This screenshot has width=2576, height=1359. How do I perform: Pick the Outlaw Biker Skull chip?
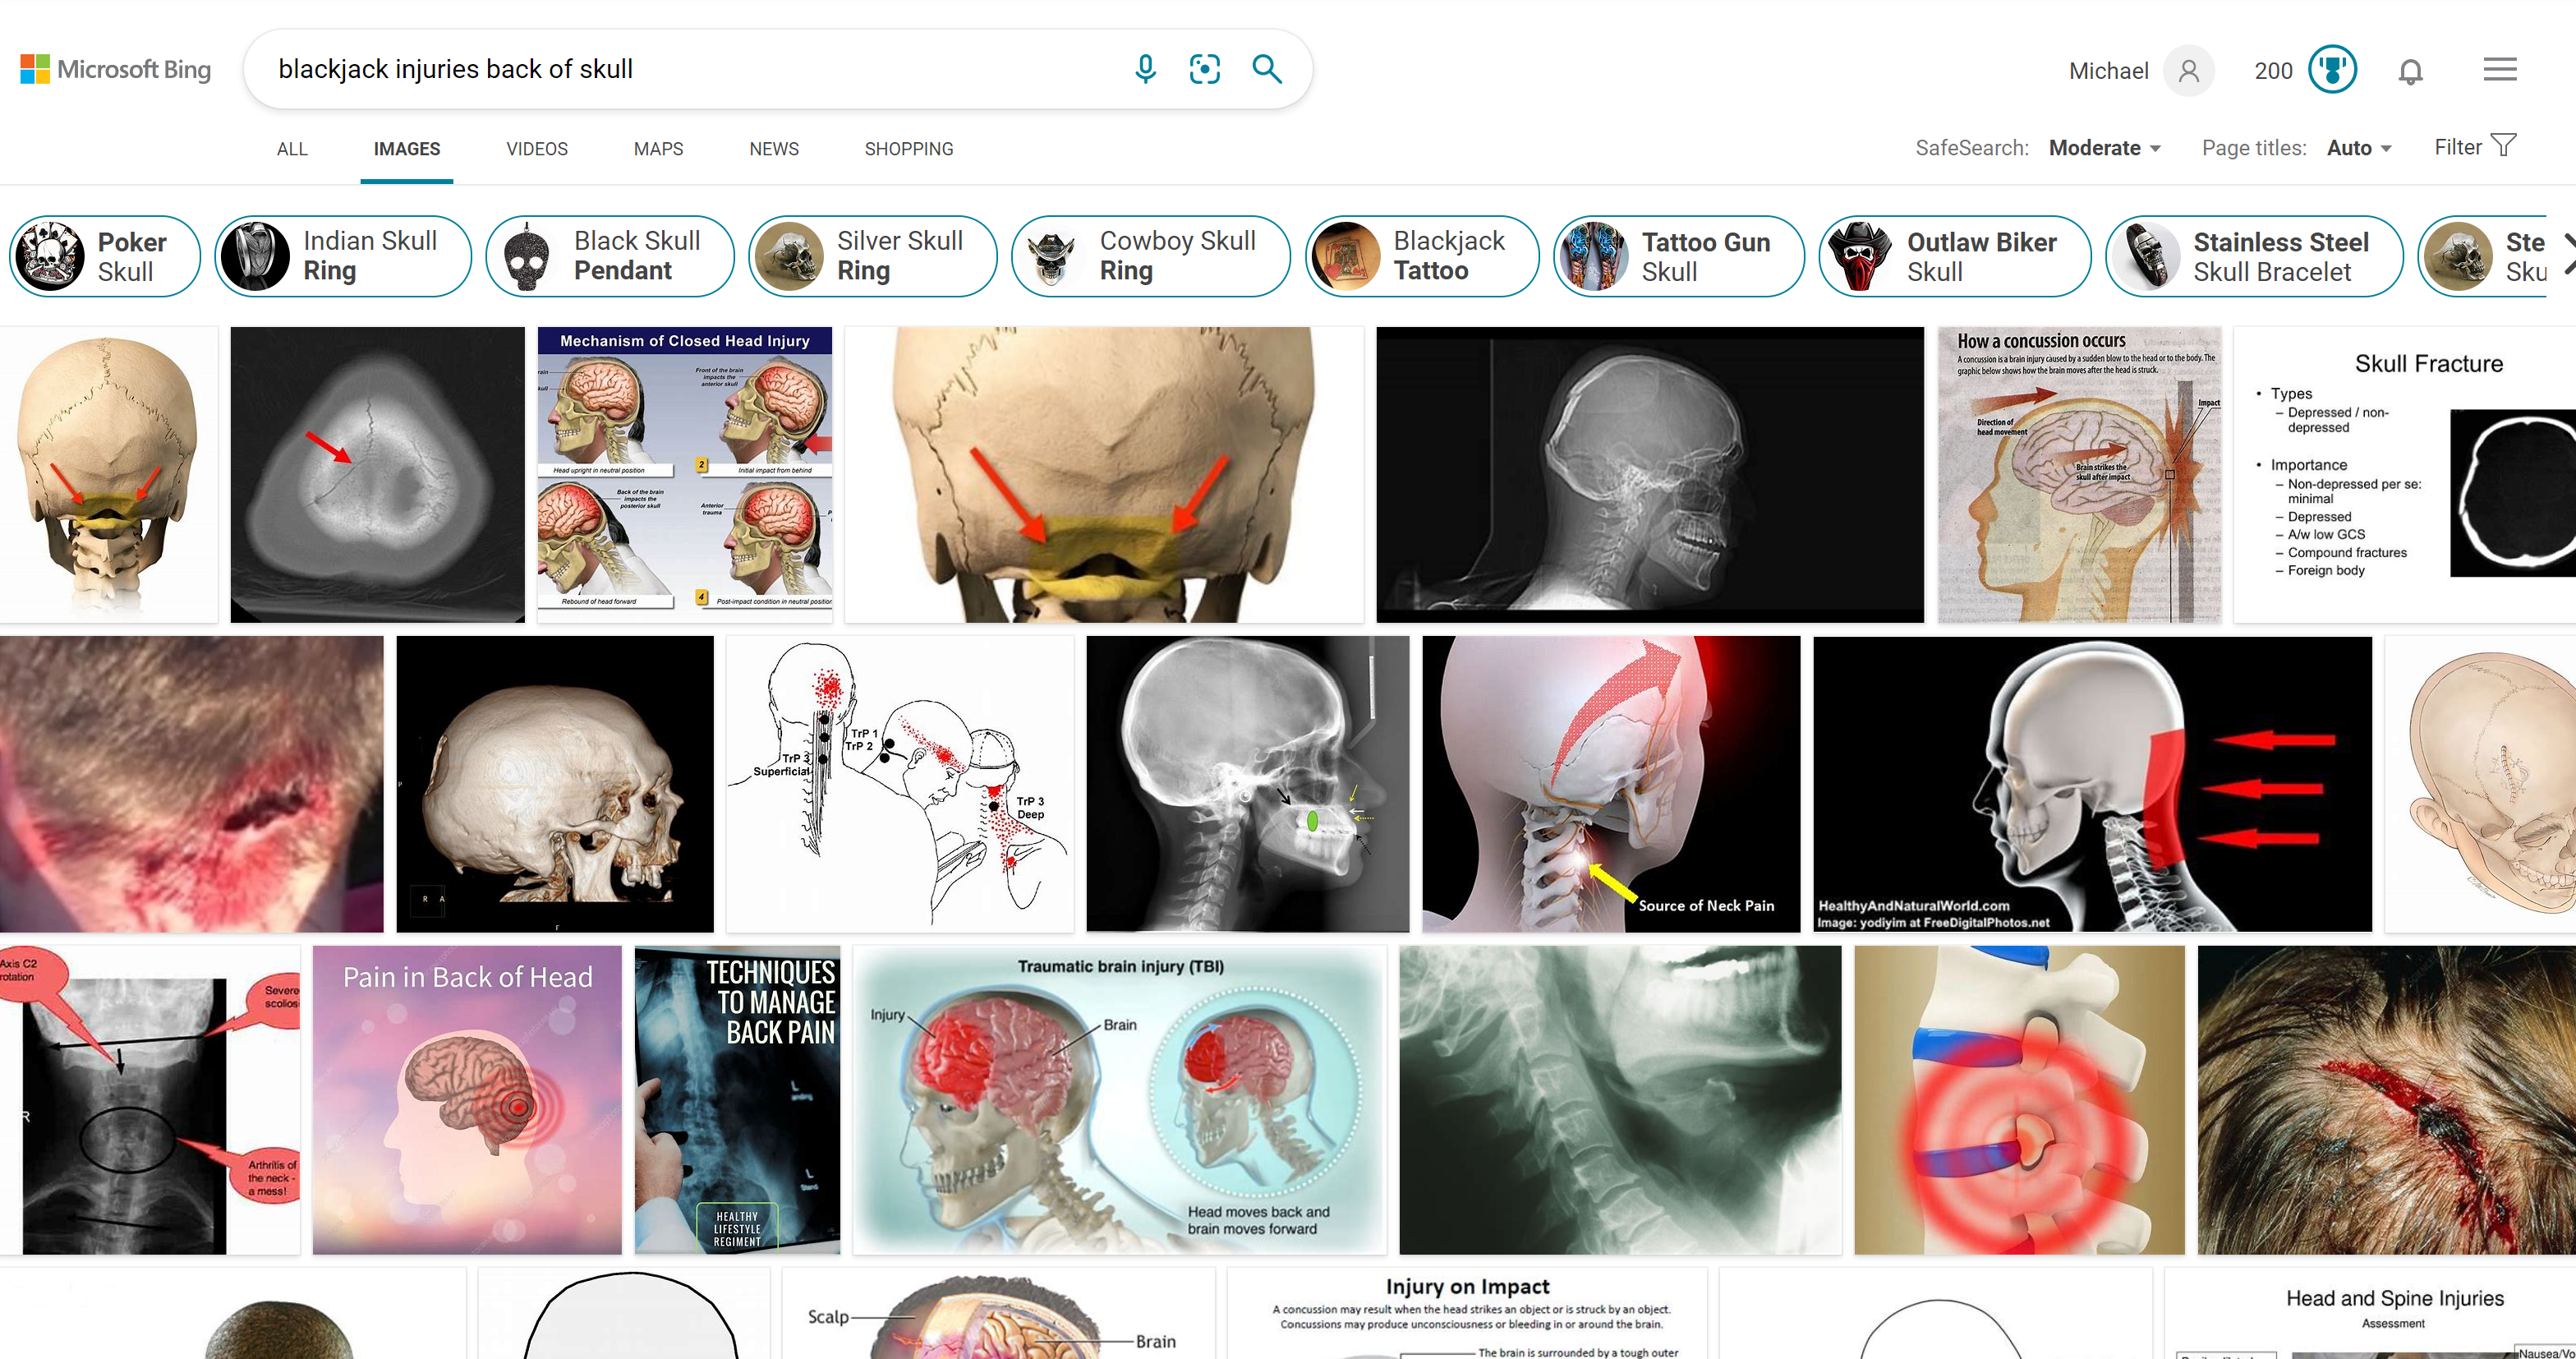pos(1954,256)
